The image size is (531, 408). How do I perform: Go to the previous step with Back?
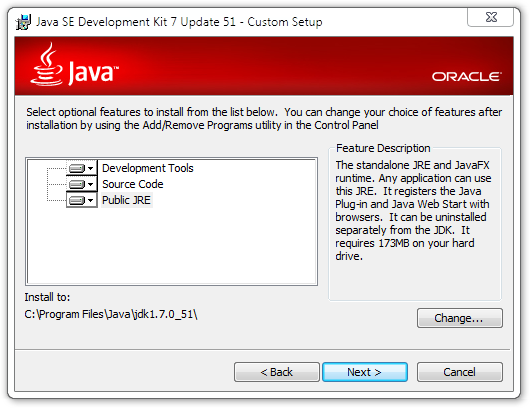tap(277, 372)
